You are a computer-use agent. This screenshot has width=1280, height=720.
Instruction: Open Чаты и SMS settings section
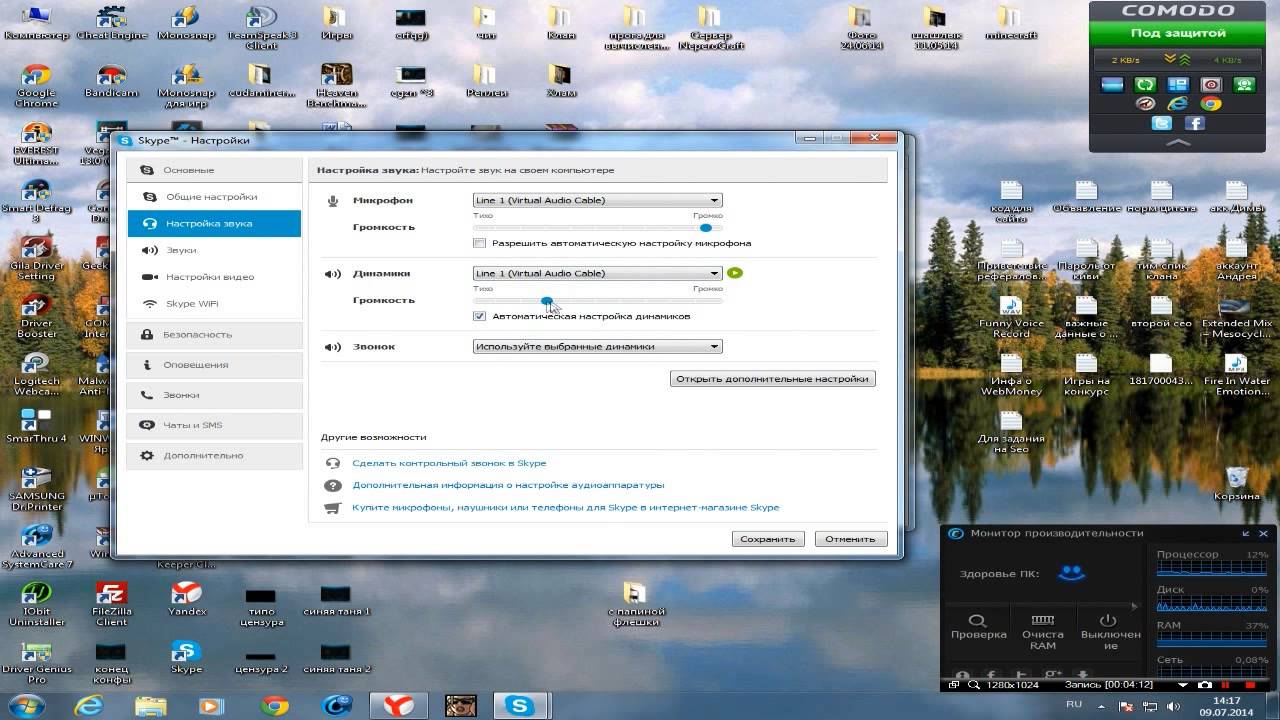click(x=215, y=425)
